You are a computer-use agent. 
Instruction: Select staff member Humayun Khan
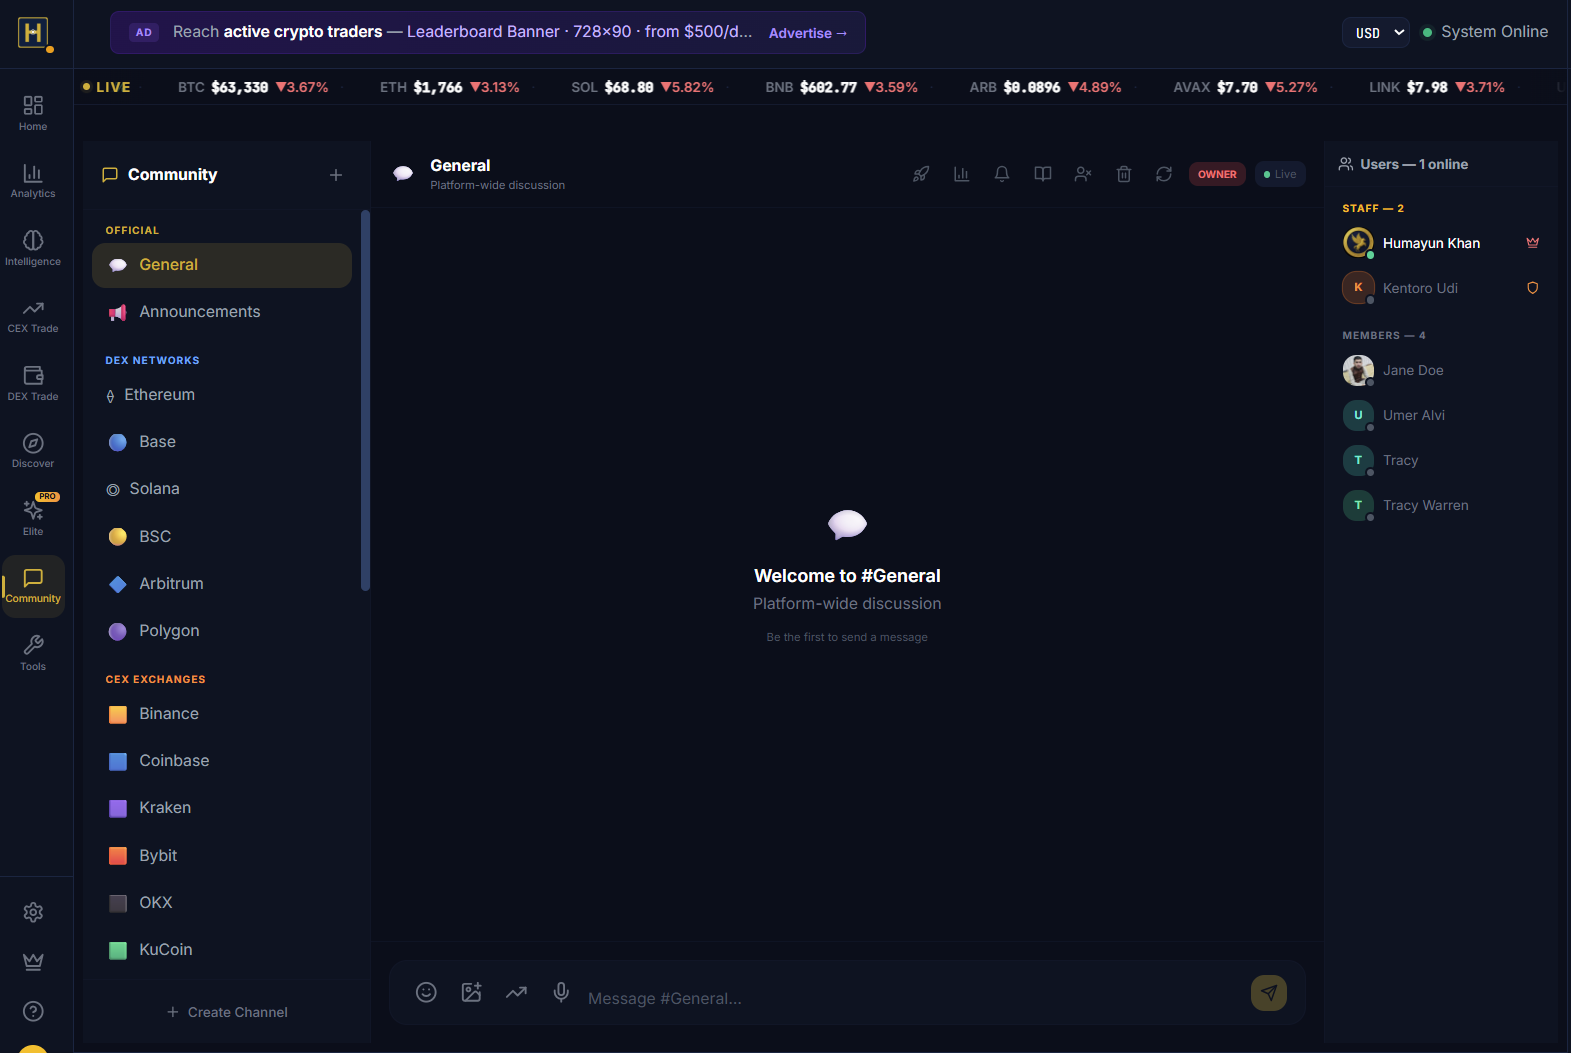(x=1441, y=243)
